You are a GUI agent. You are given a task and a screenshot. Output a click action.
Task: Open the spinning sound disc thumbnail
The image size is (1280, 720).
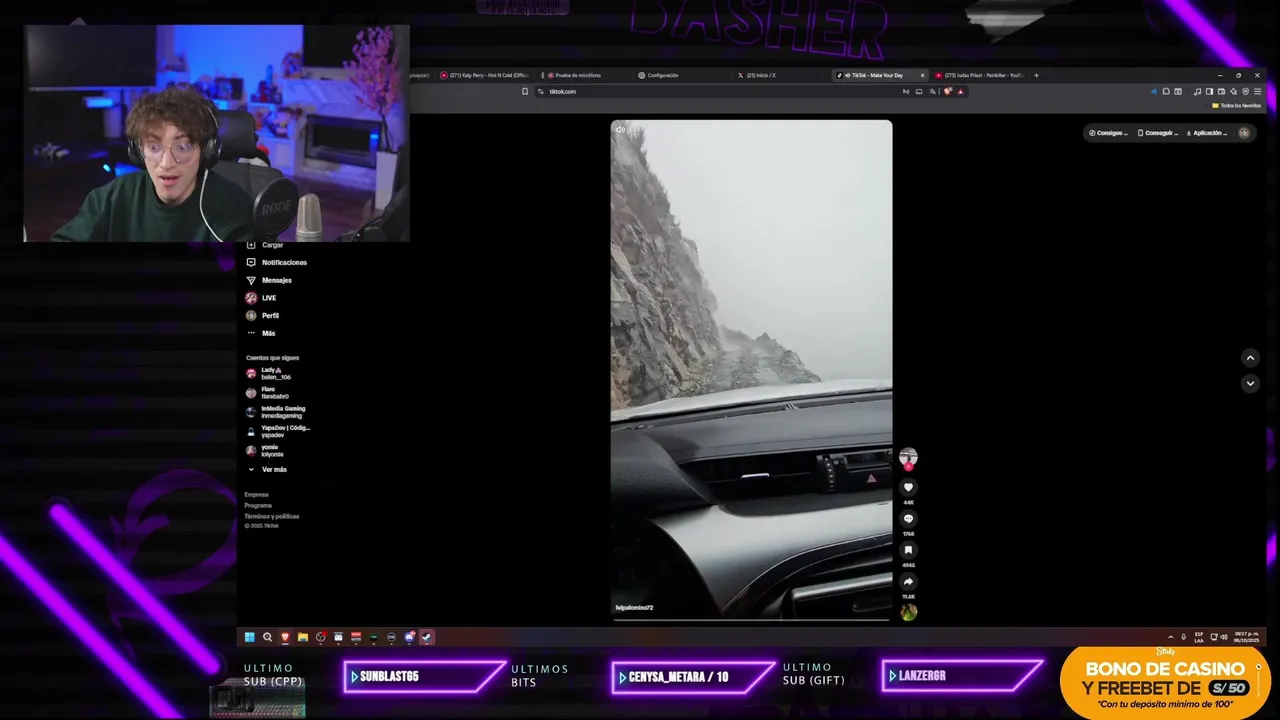(x=908, y=612)
